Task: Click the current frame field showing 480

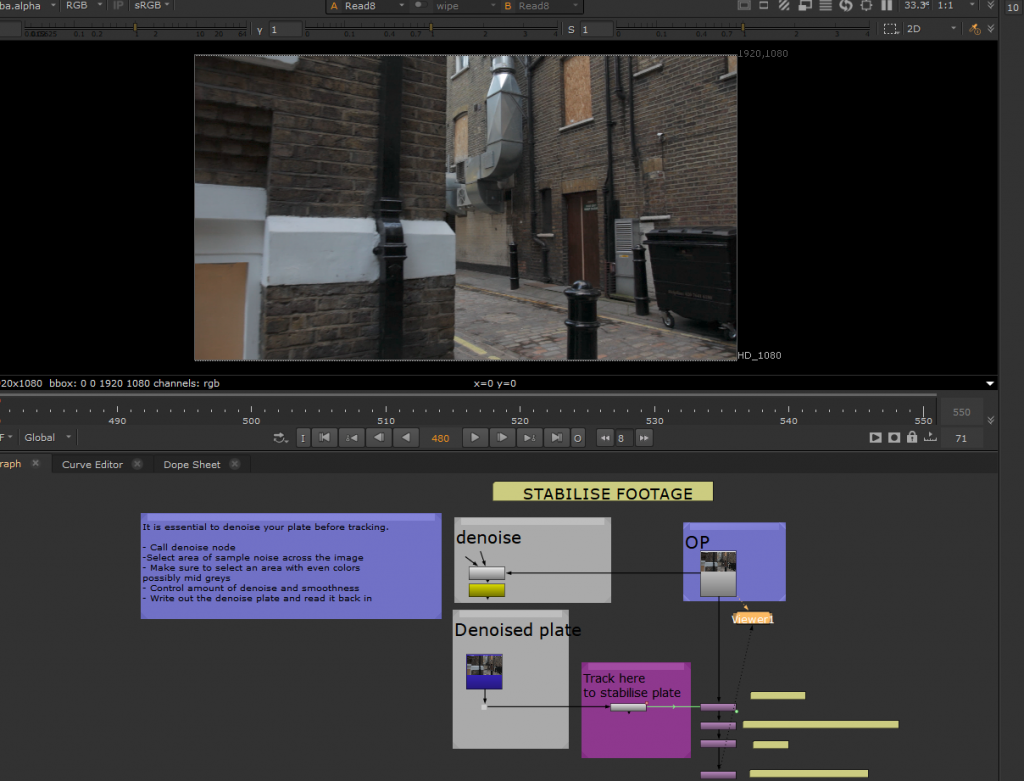Action: pyautogui.click(x=440, y=438)
